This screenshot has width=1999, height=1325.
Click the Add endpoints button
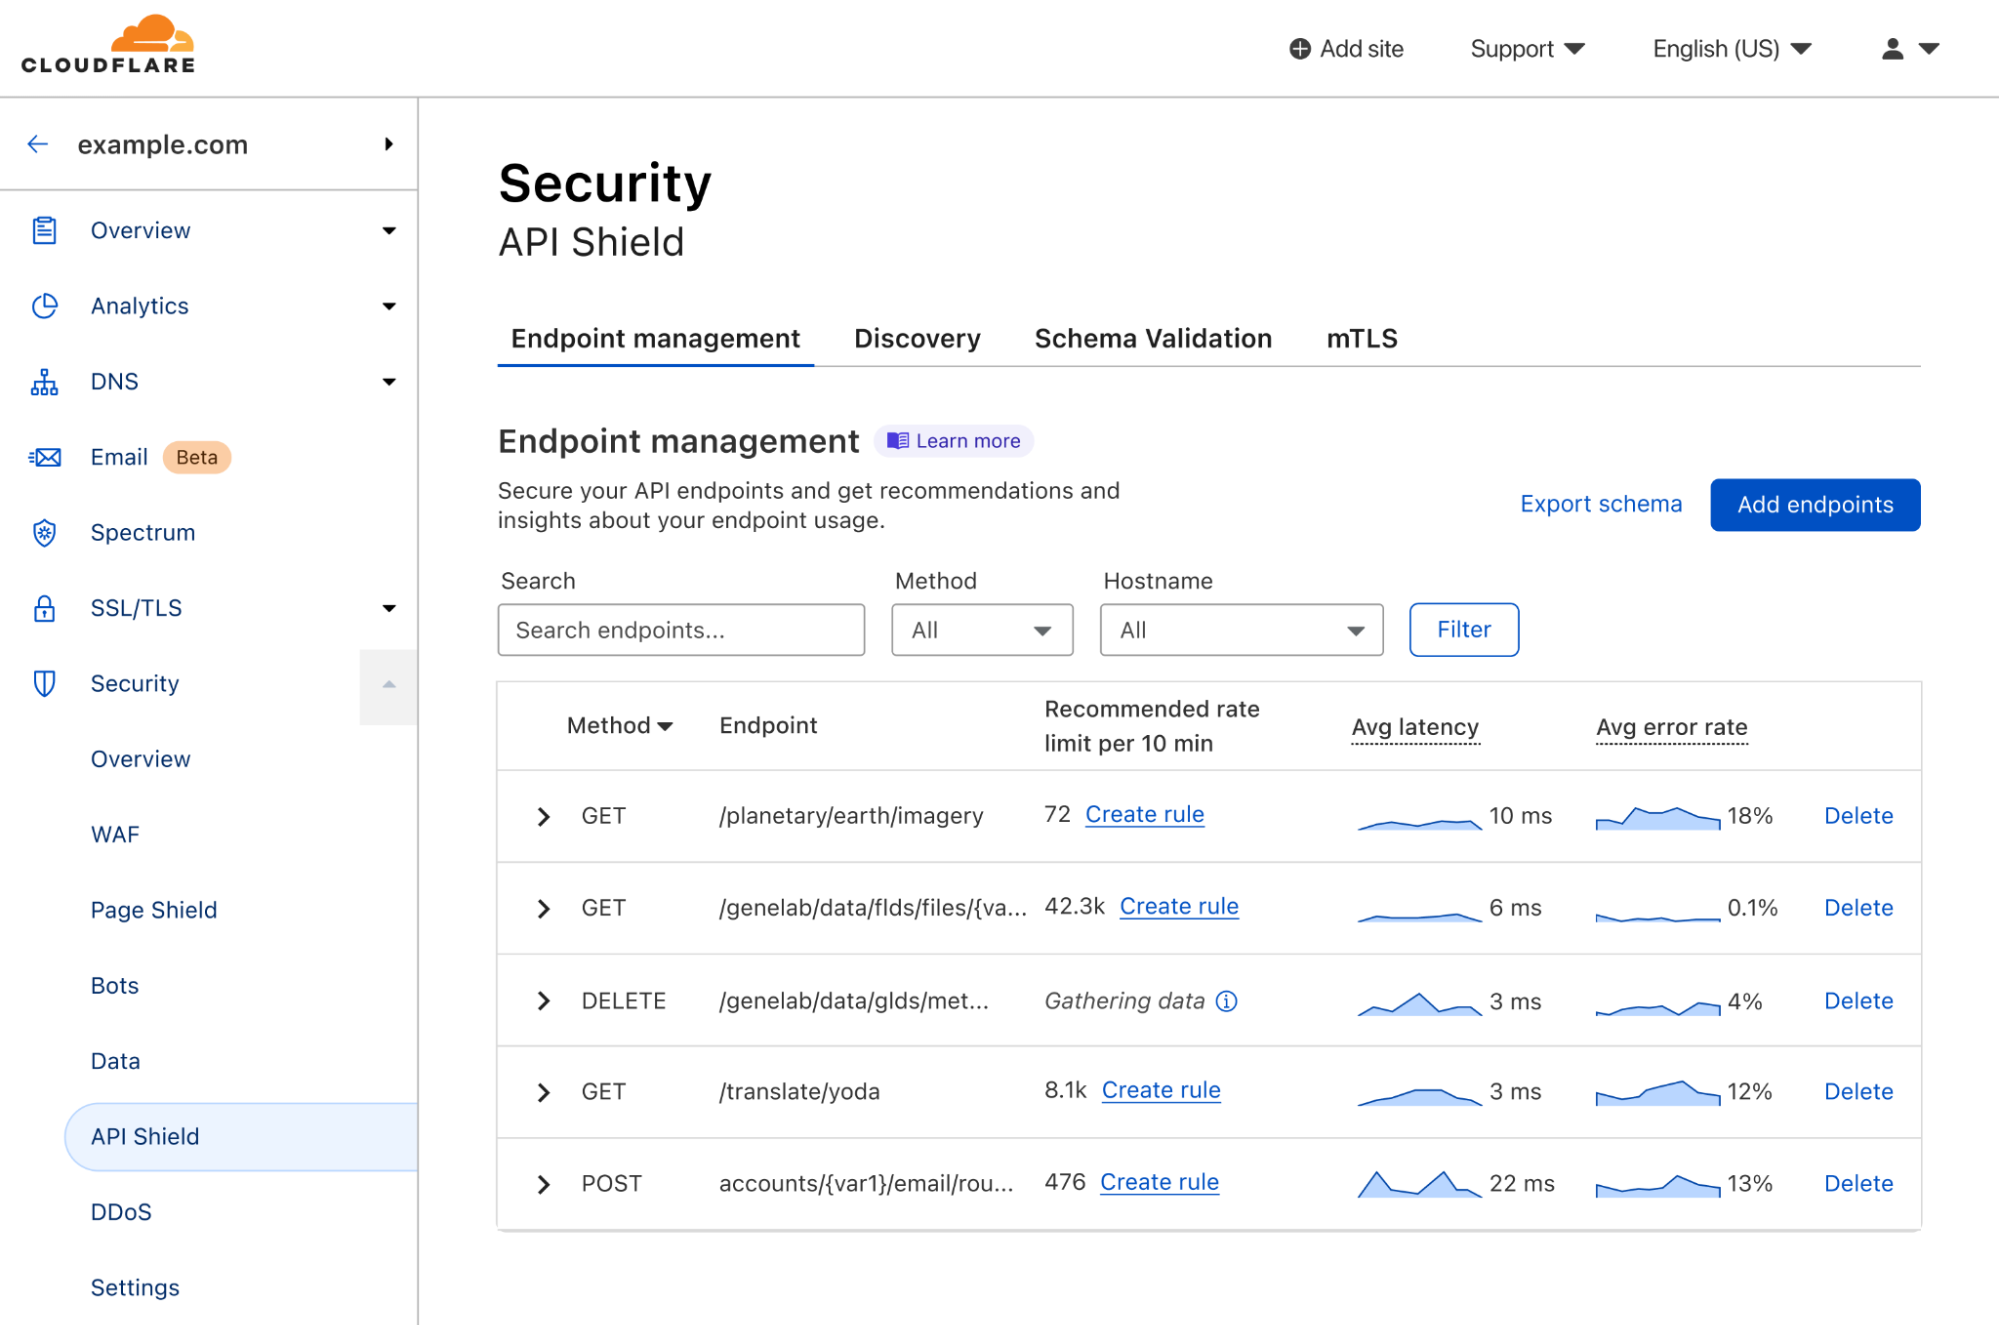tap(1814, 505)
